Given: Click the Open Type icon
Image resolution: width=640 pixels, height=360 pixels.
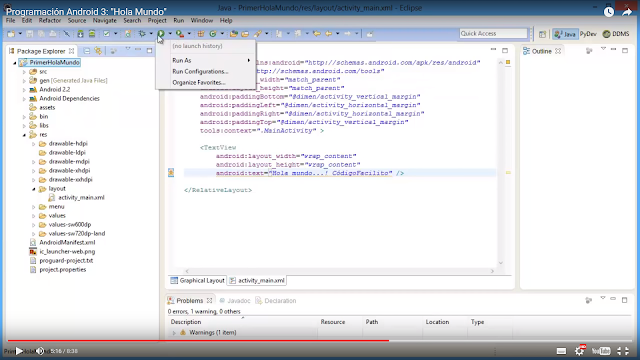Looking at the screenshot, I should (233, 34).
